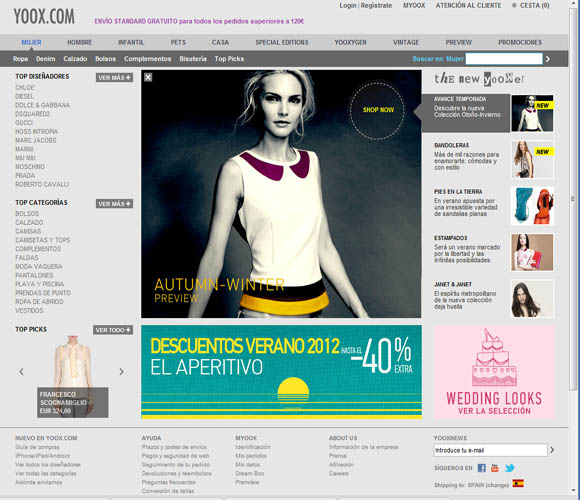Open Janet & Janet thumbnail image
This screenshot has width=580, height=500.
coord(532,298)
